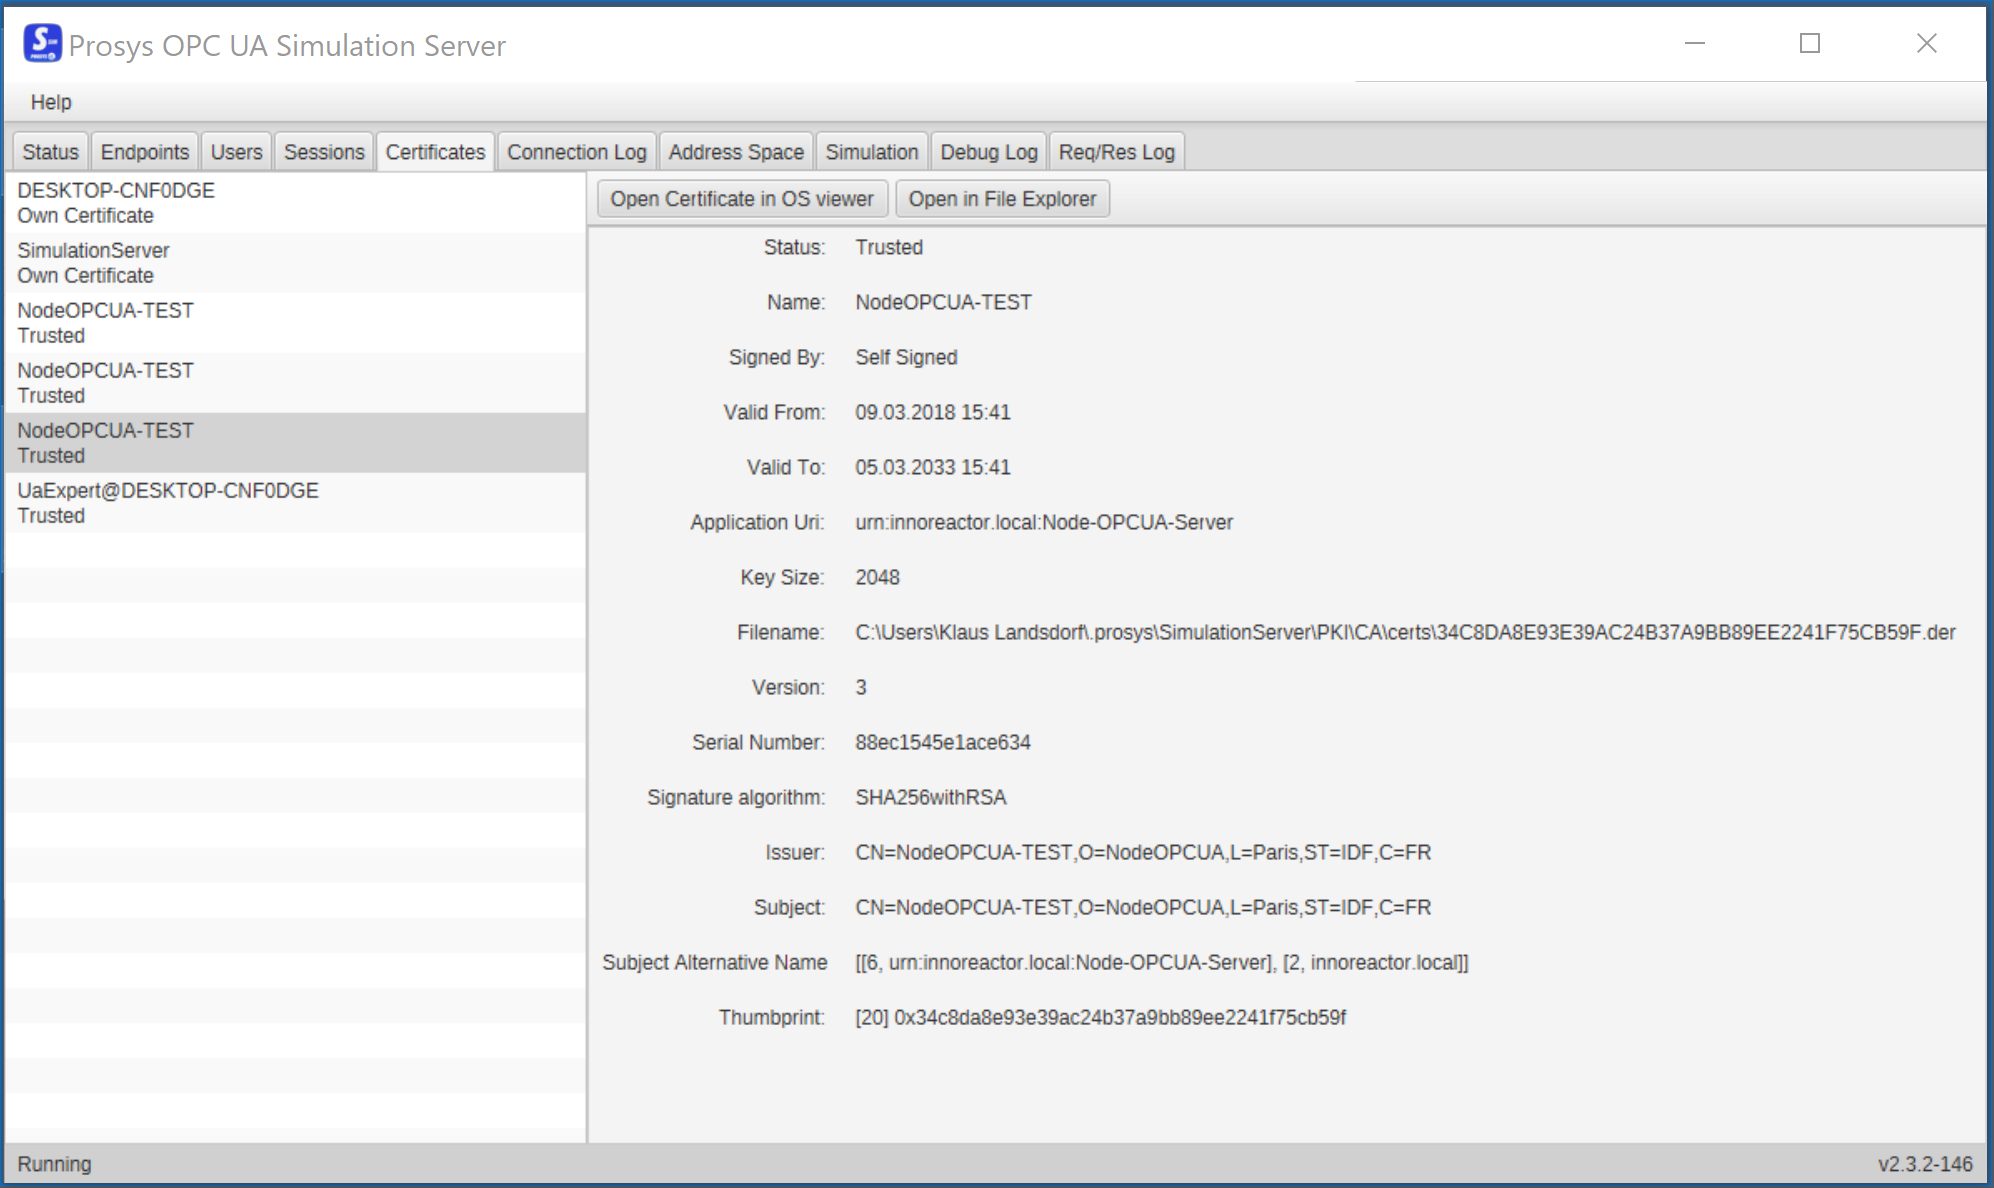
Task: Select the Certificates tab
Action: coord(435,150)
